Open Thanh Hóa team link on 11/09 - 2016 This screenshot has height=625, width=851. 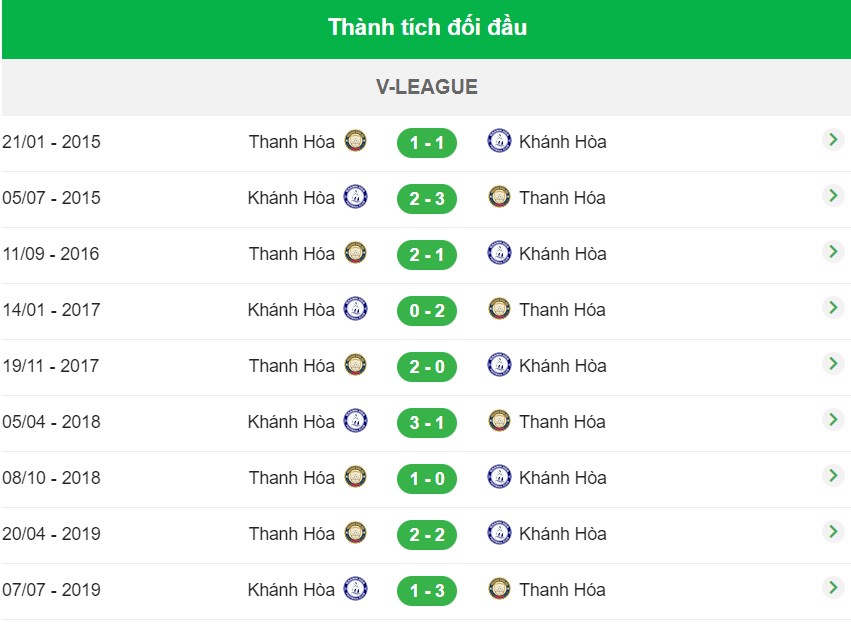click(x=292, y=253)
